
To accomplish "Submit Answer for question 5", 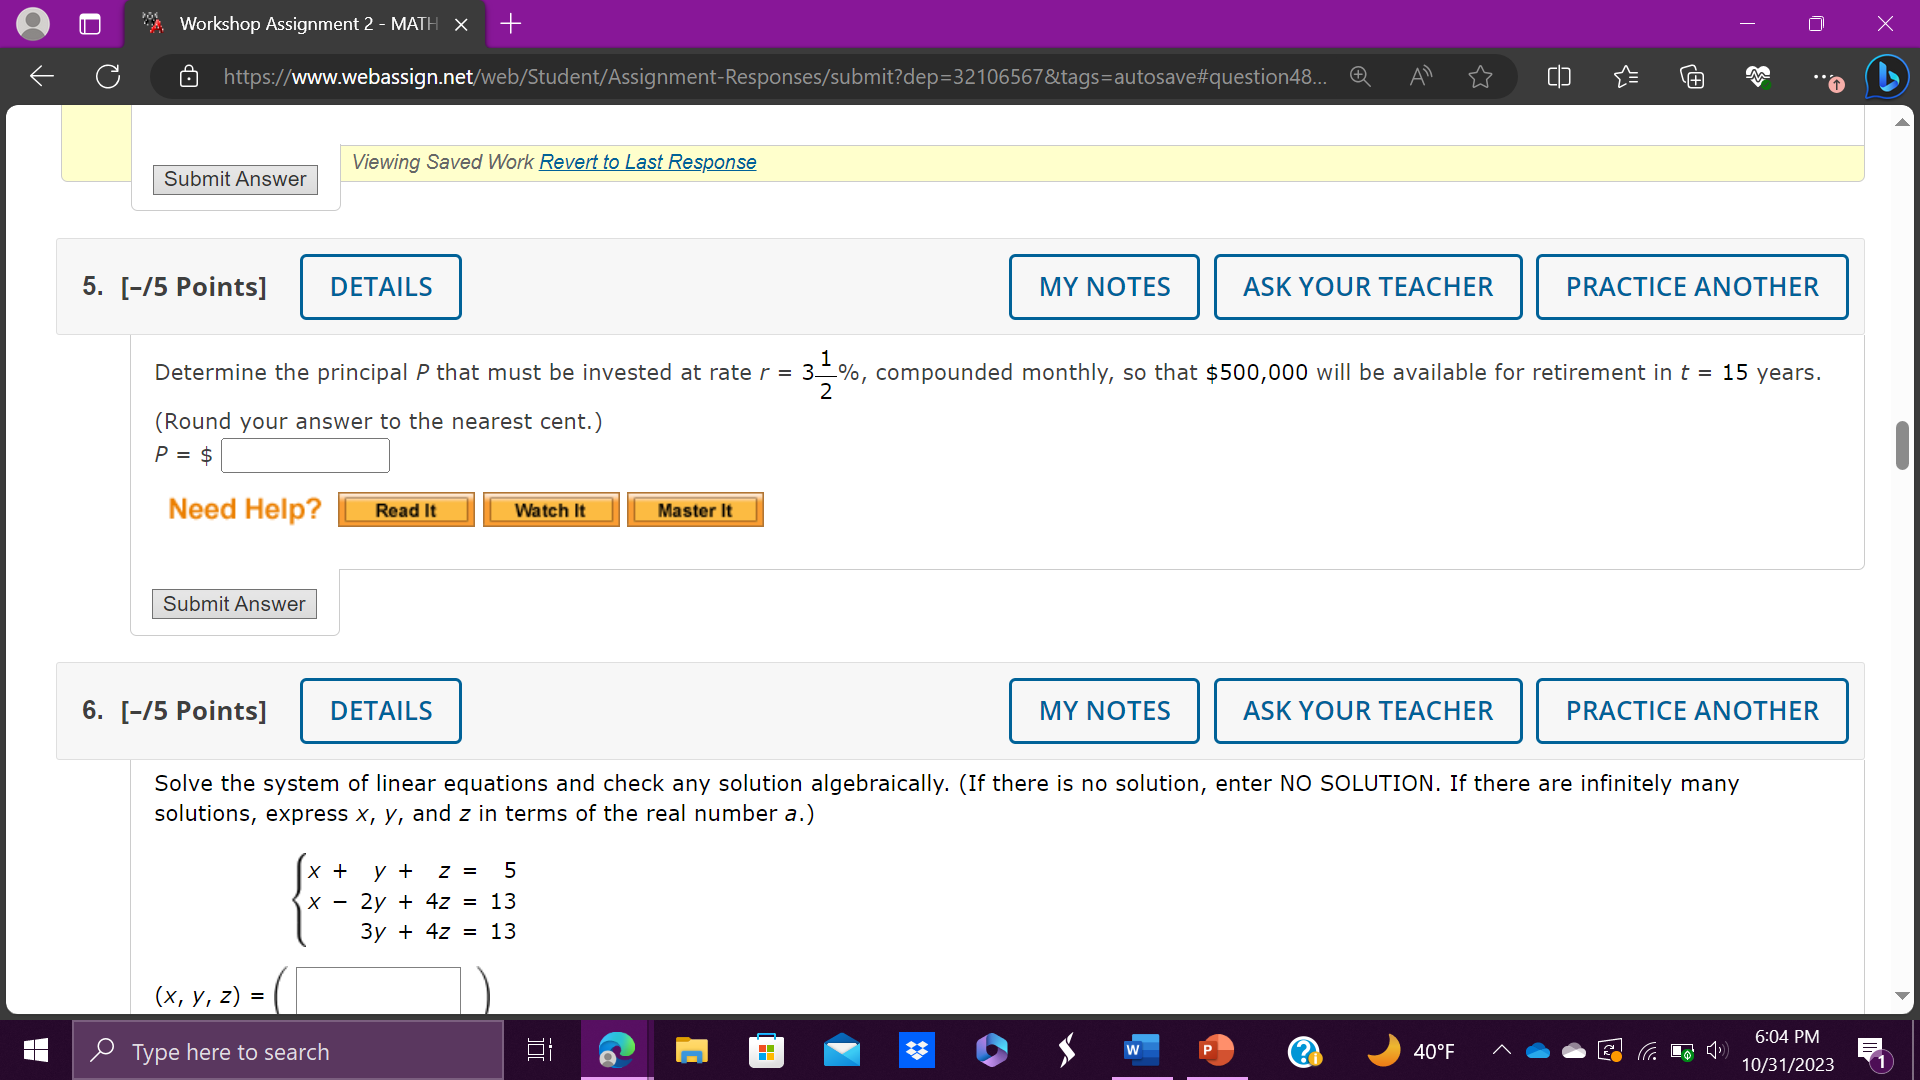I will (x=233, y=604).
